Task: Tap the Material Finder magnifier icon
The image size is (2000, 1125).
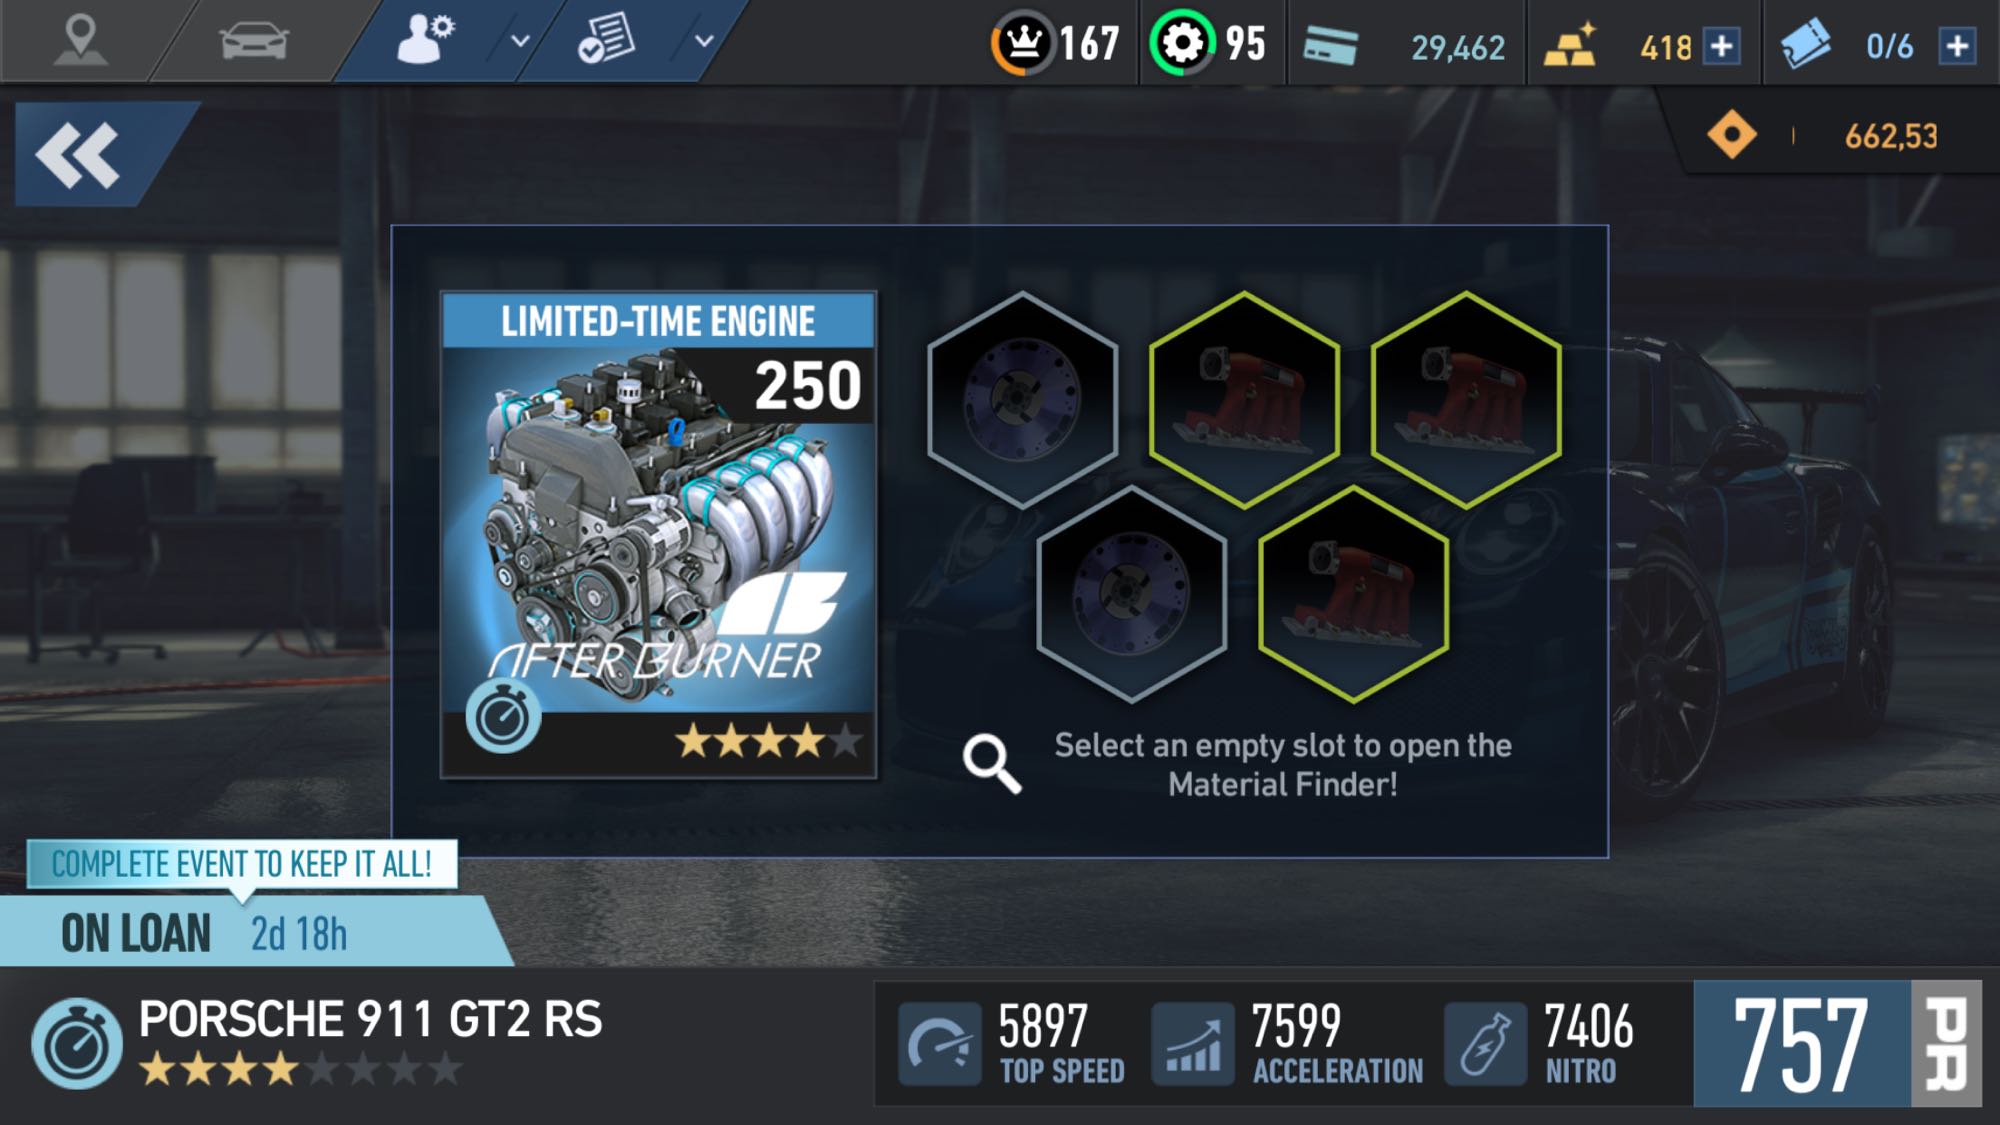Action: point(992,764)
